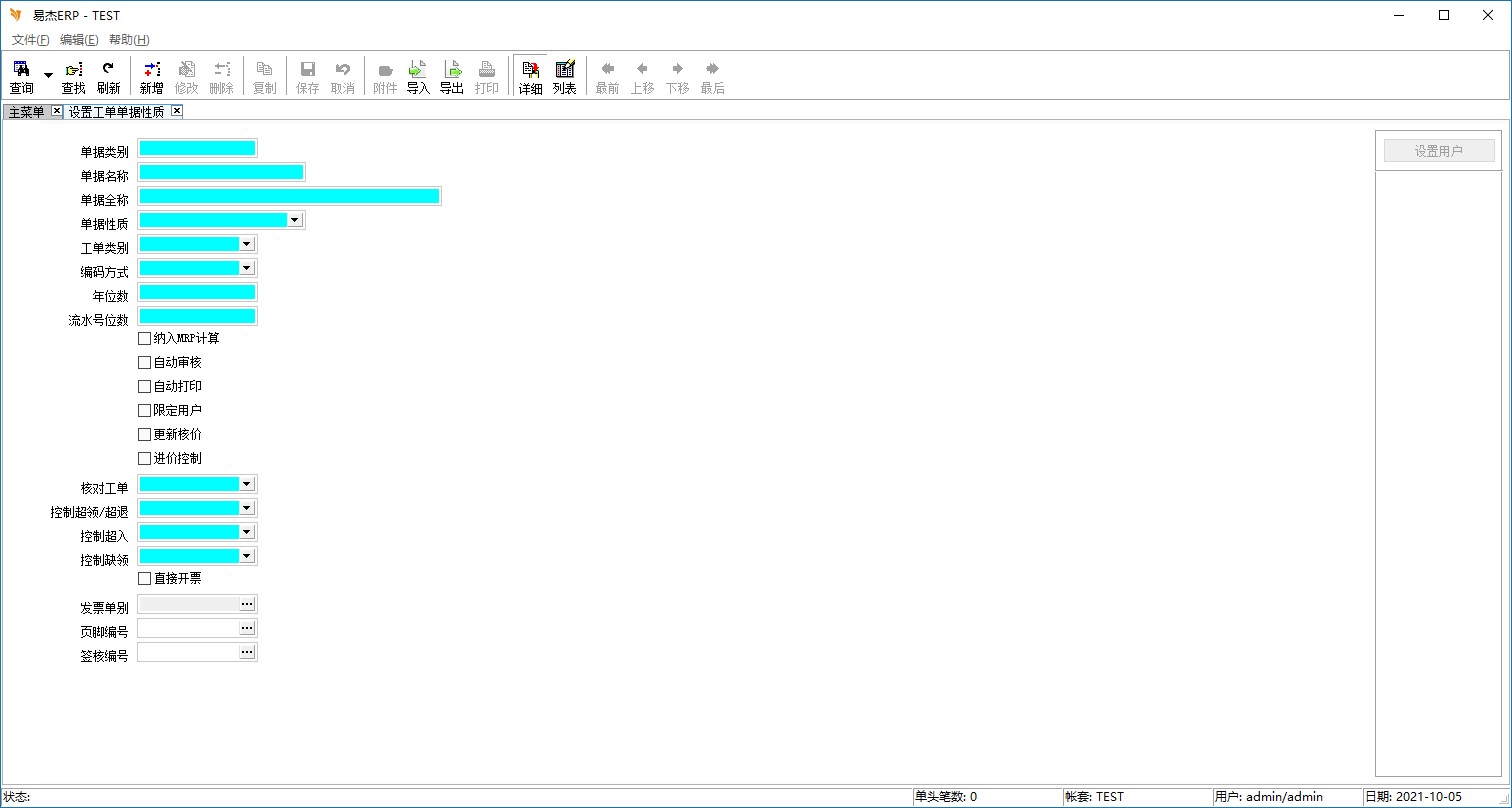Open the 文件(F) menu
This screenshot has height=808, width=1512.
pos(30,40)
